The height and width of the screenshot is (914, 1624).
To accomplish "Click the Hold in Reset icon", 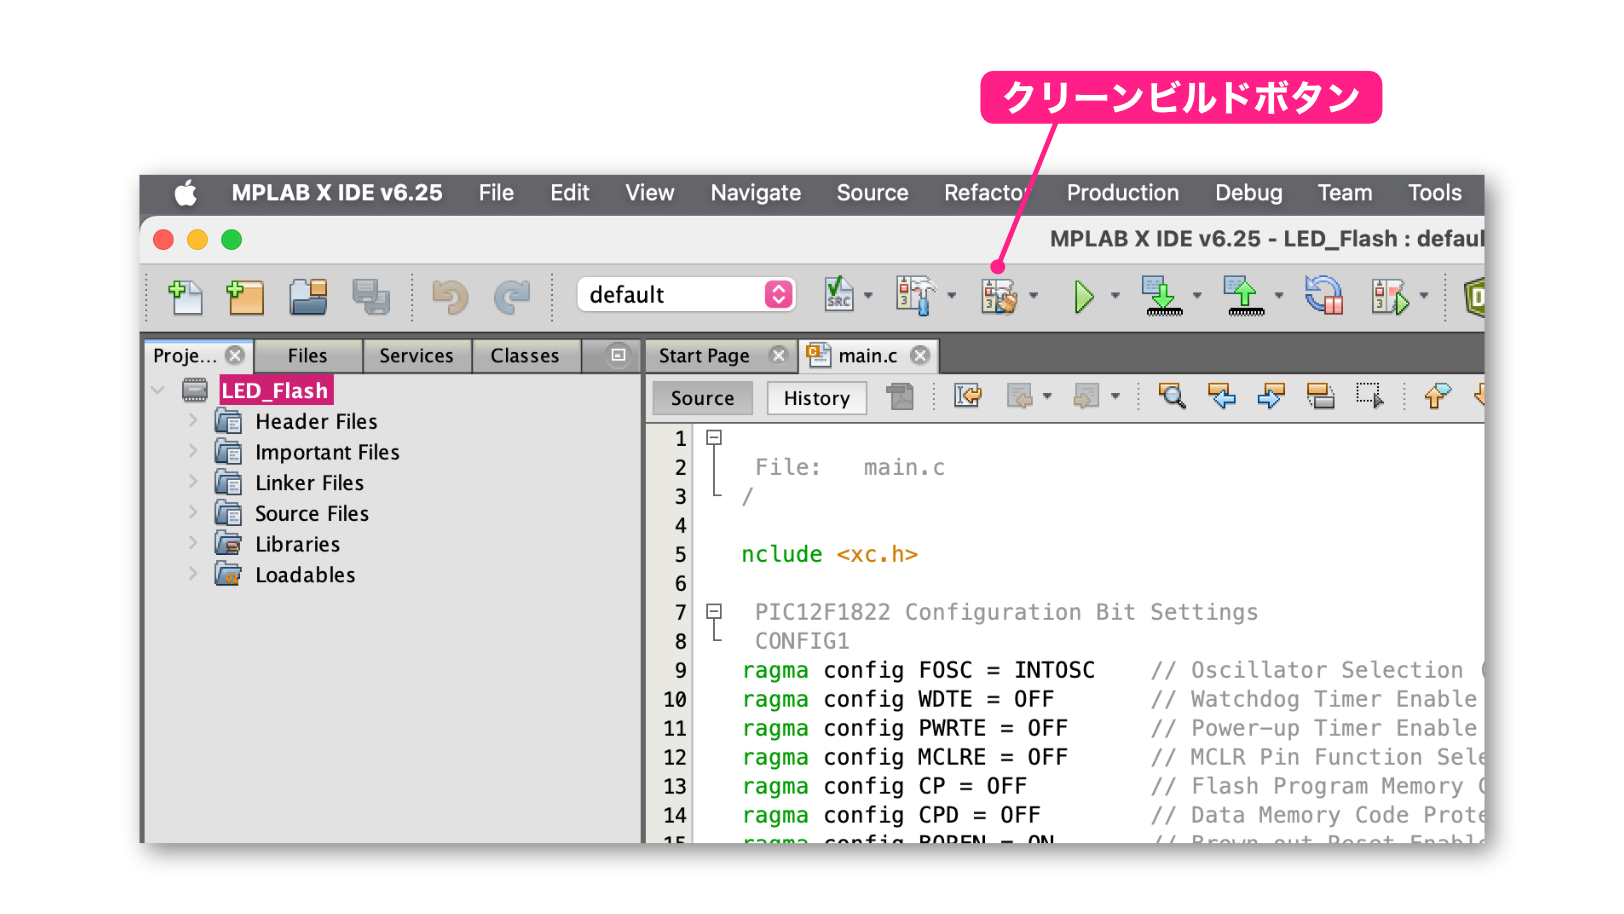I will [x=1324, y=296].
